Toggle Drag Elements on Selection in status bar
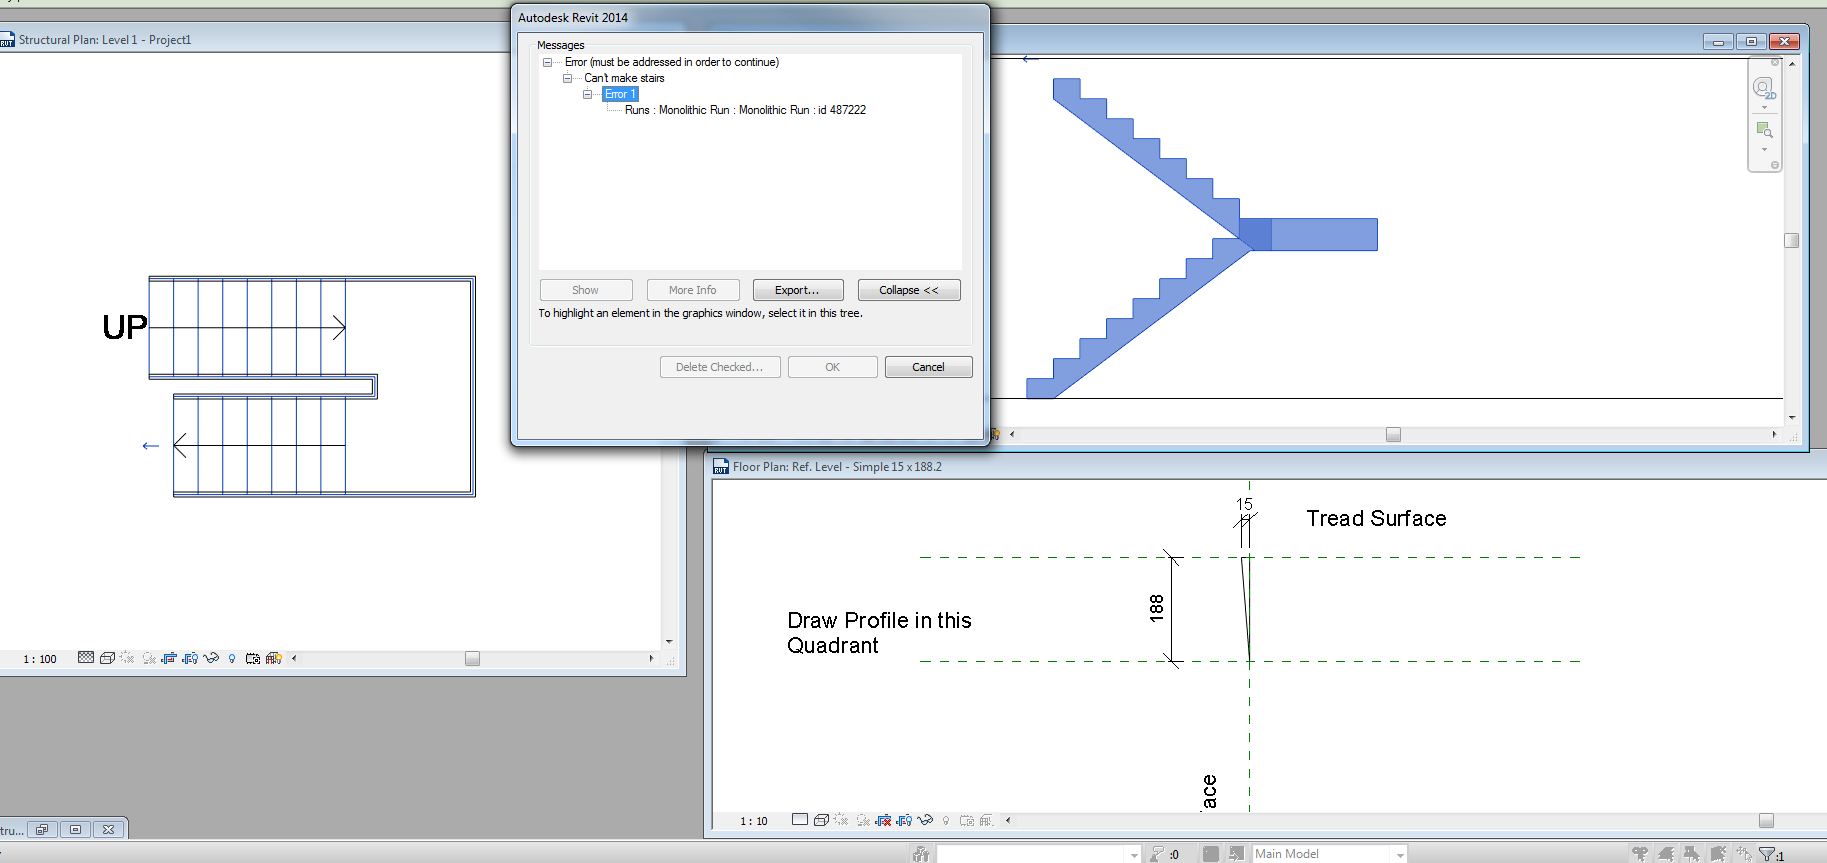 pos(1744,854)
